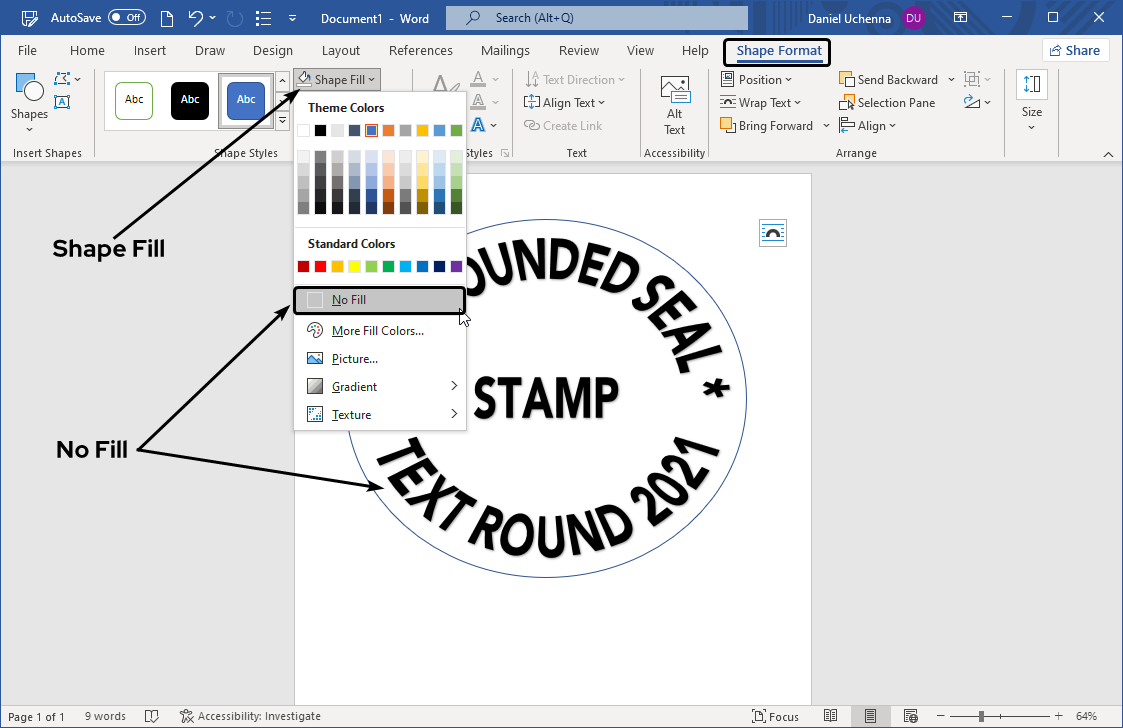Open Focus mode from status bar
The image size is (1123, 728).
pos(775,716)
